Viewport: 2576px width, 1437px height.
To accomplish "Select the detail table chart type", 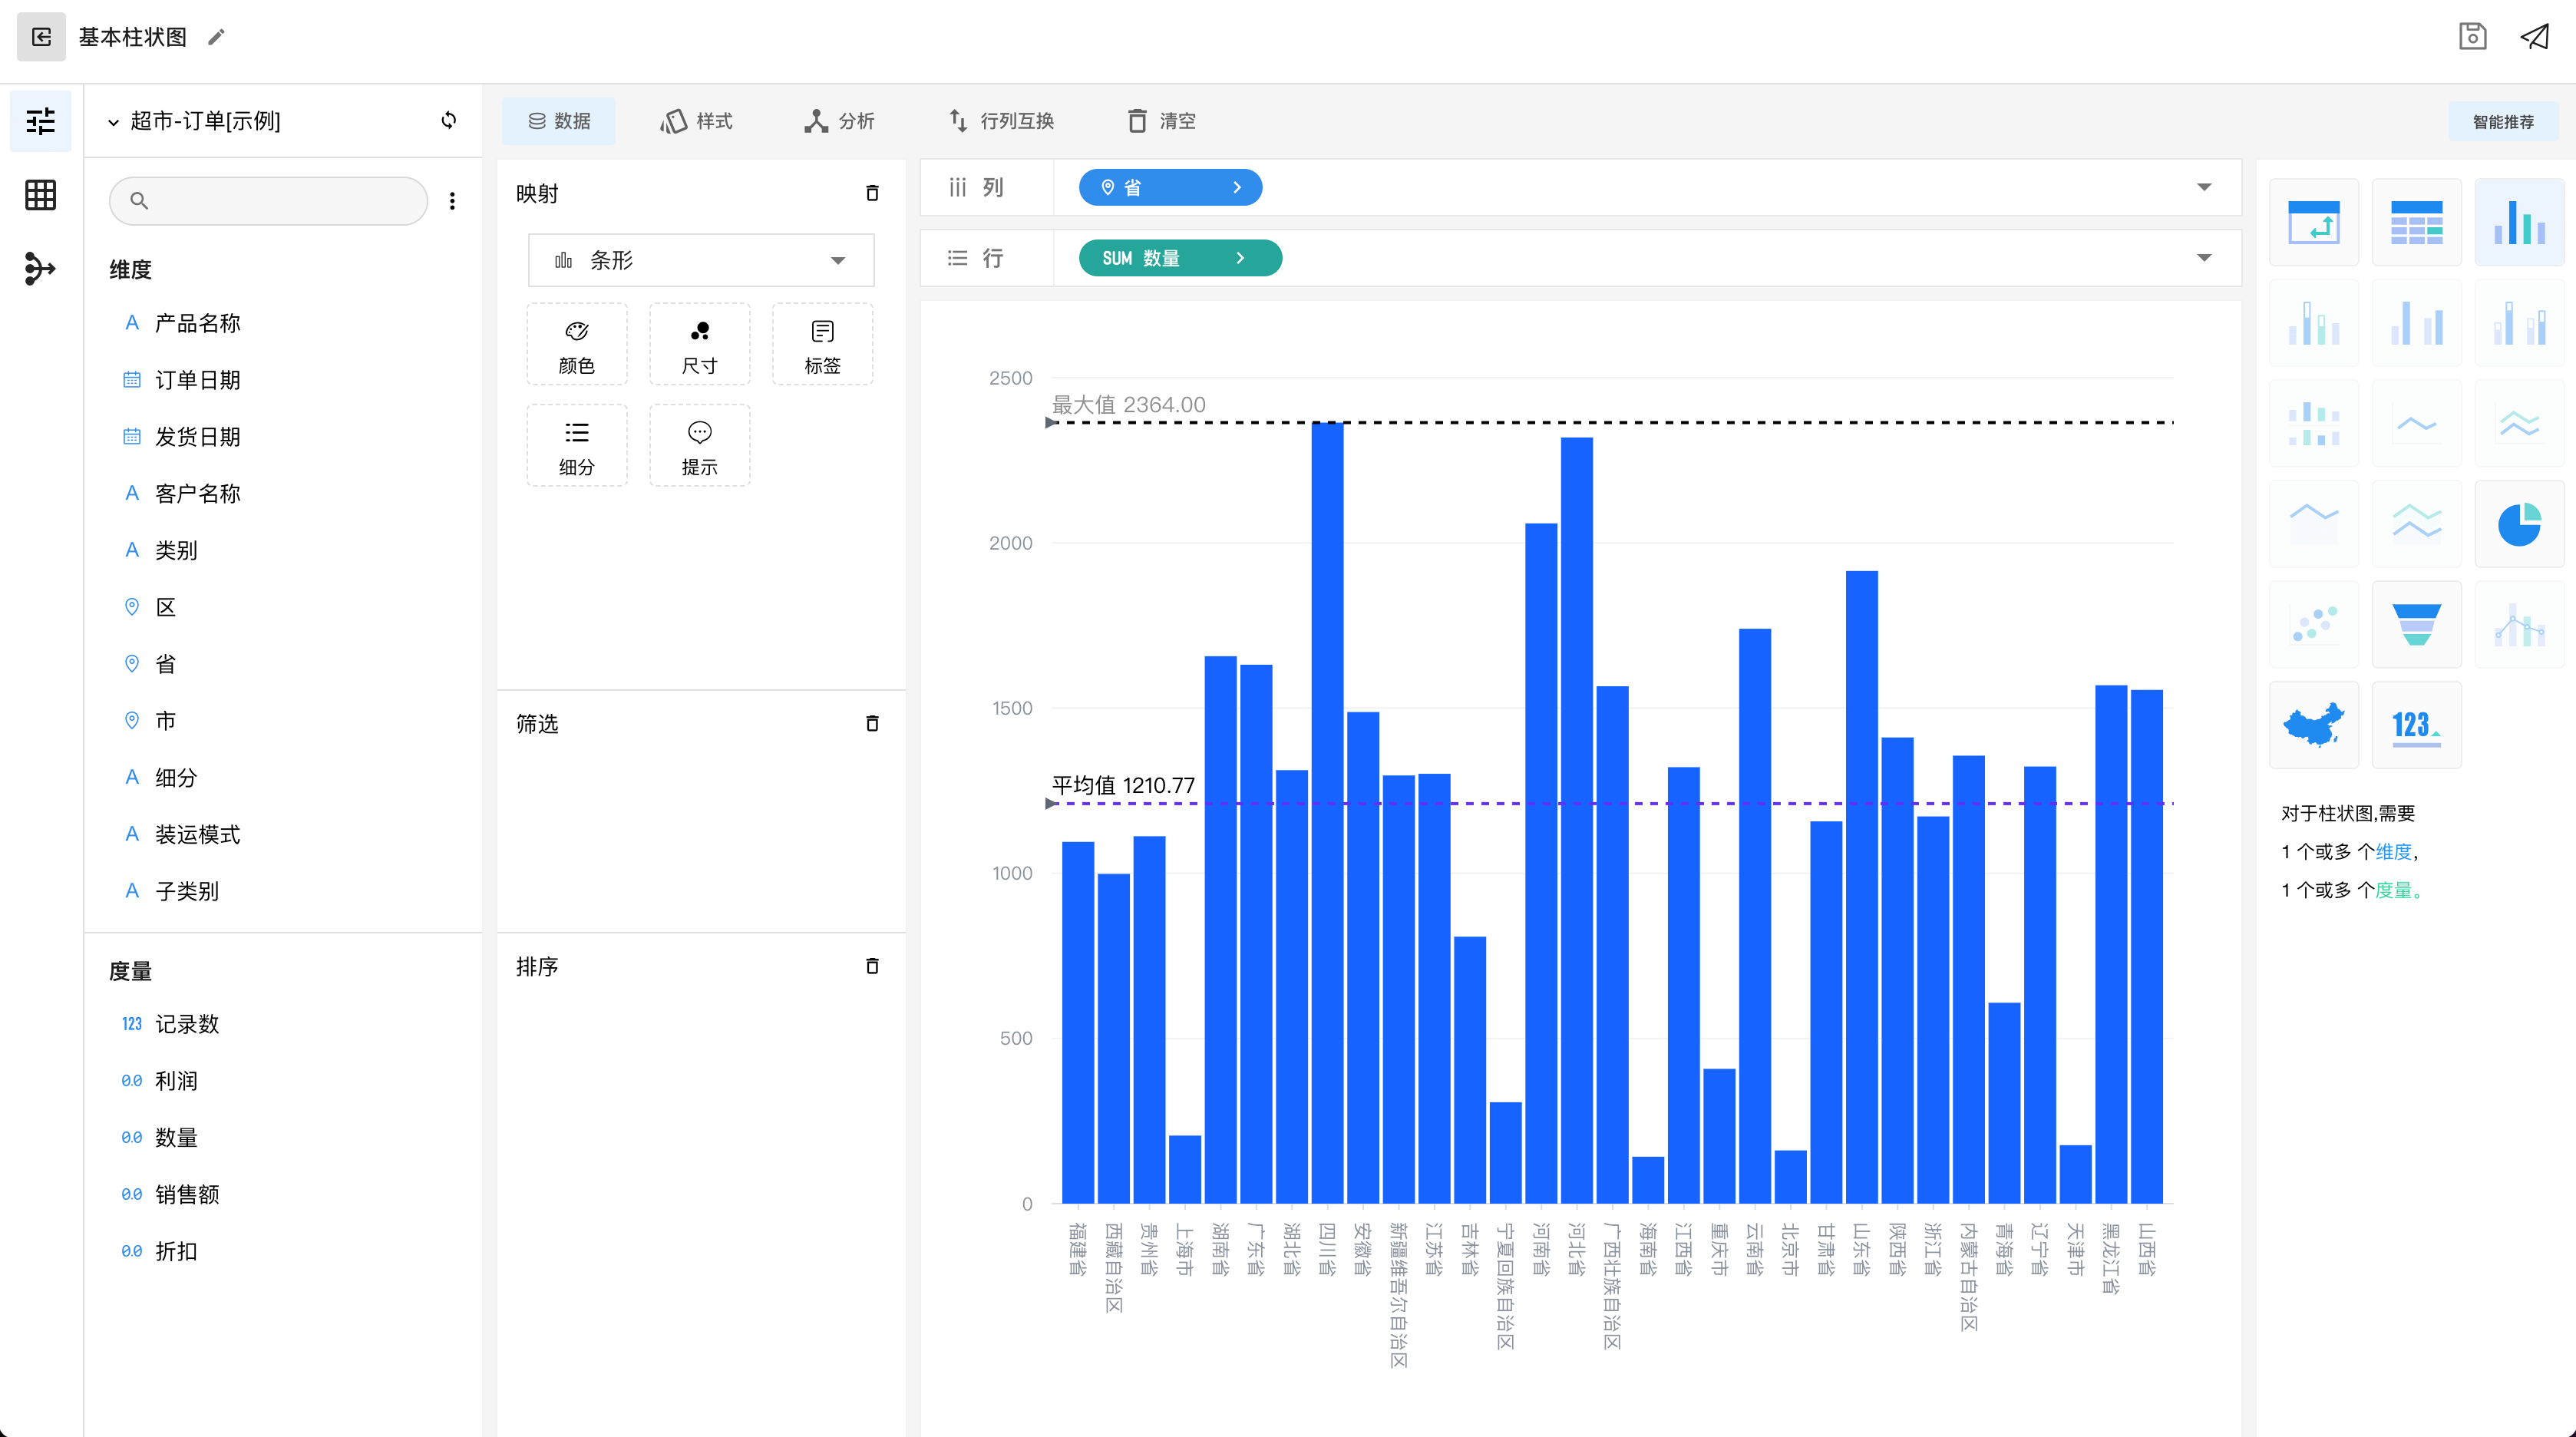I will (x=2417, y=222).
